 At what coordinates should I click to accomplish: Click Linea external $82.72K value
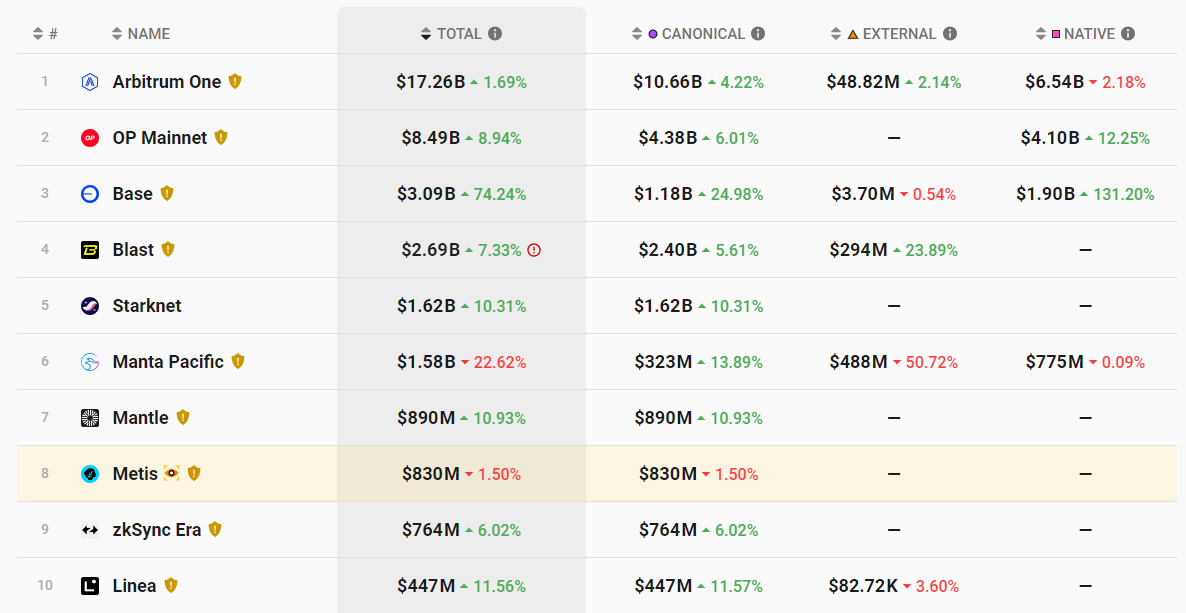[x=863, y=586]
